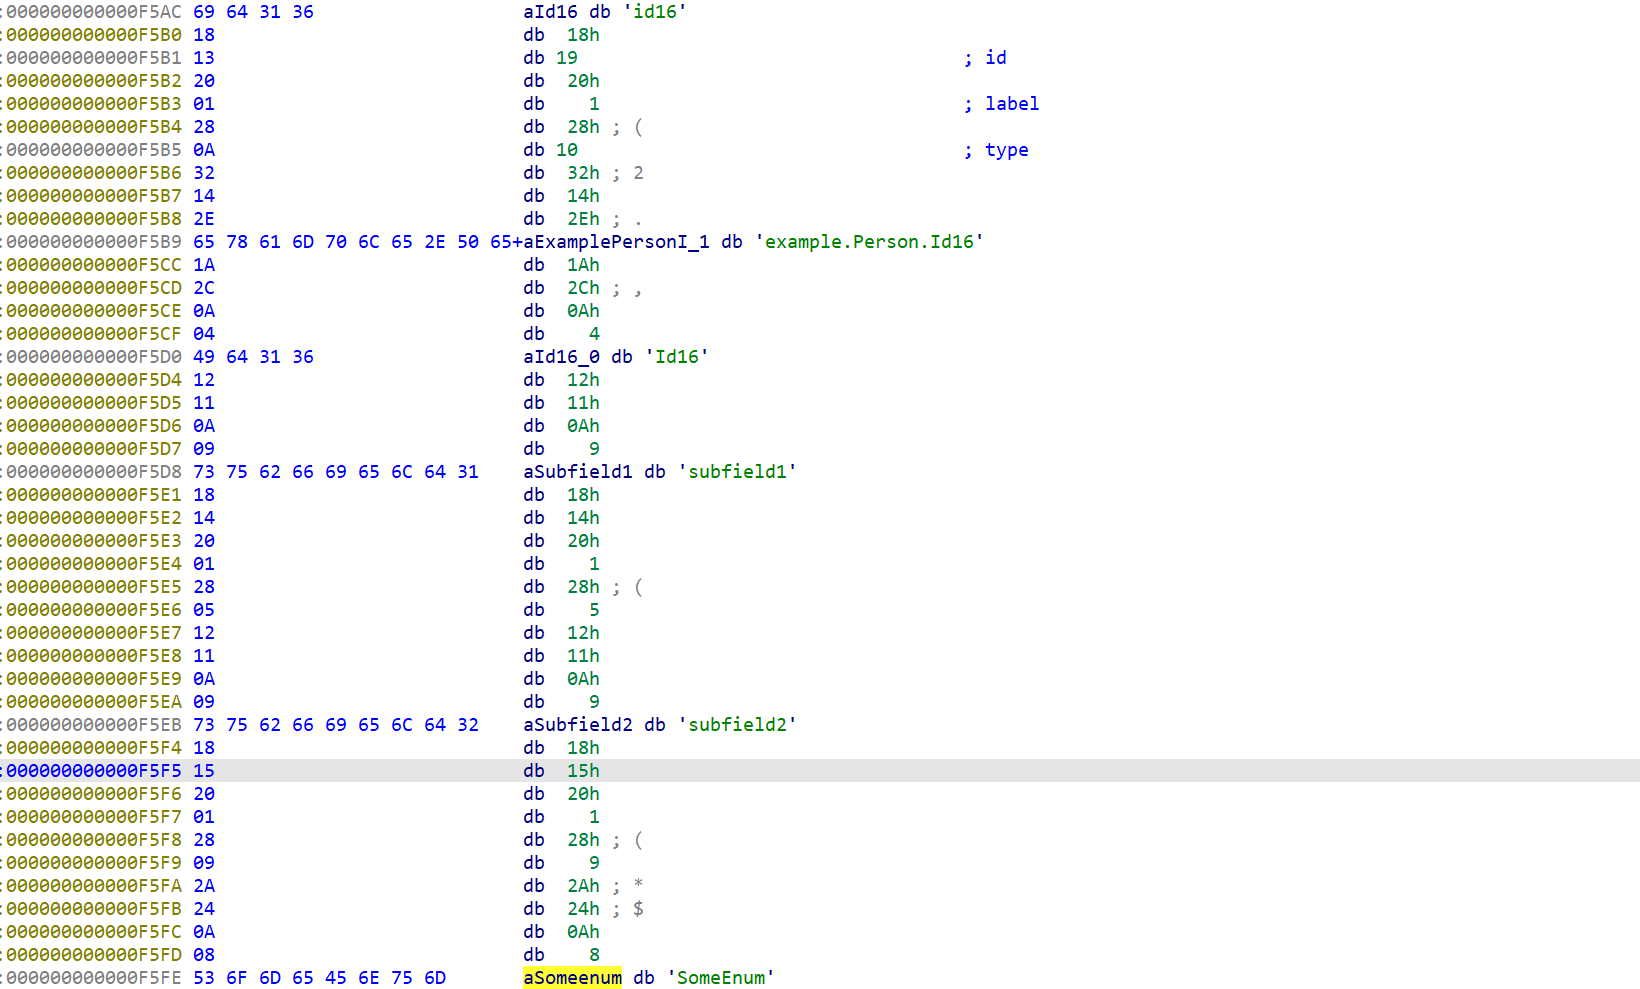This screenshot has width=1640, height=989.
Task: Click 'db 32h' line with comment 2
Action: 583,173
